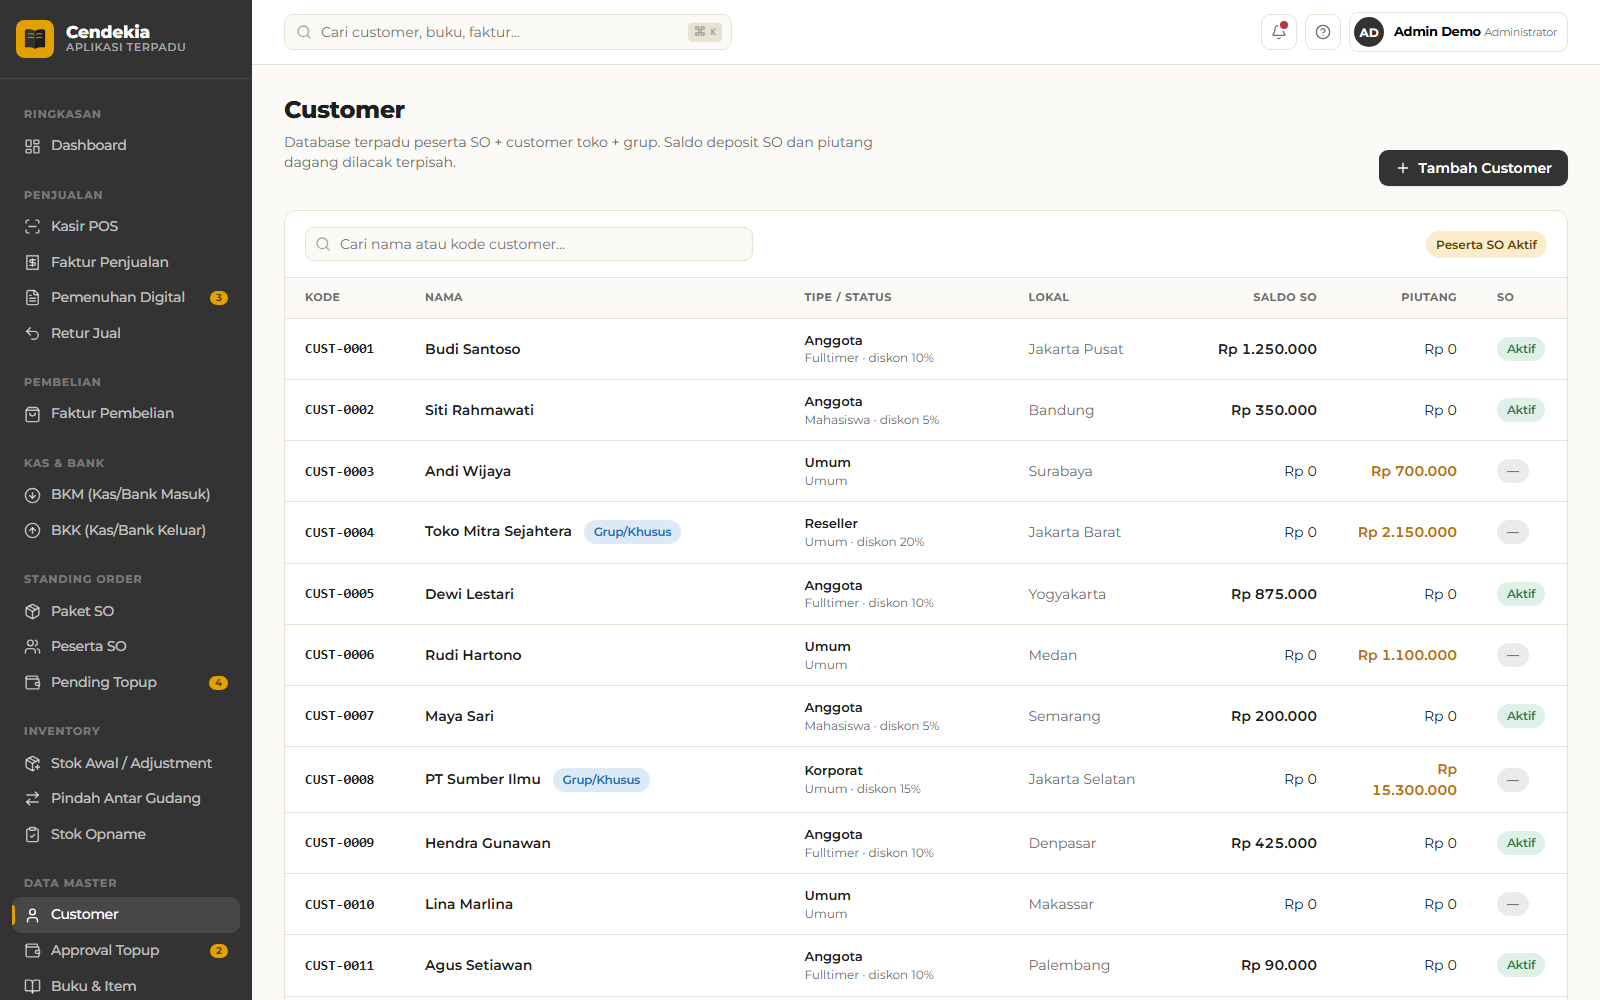Click the Kasir POS scanner icon
Viewport: 1600px width, 1000px height.
click(33, 227)
